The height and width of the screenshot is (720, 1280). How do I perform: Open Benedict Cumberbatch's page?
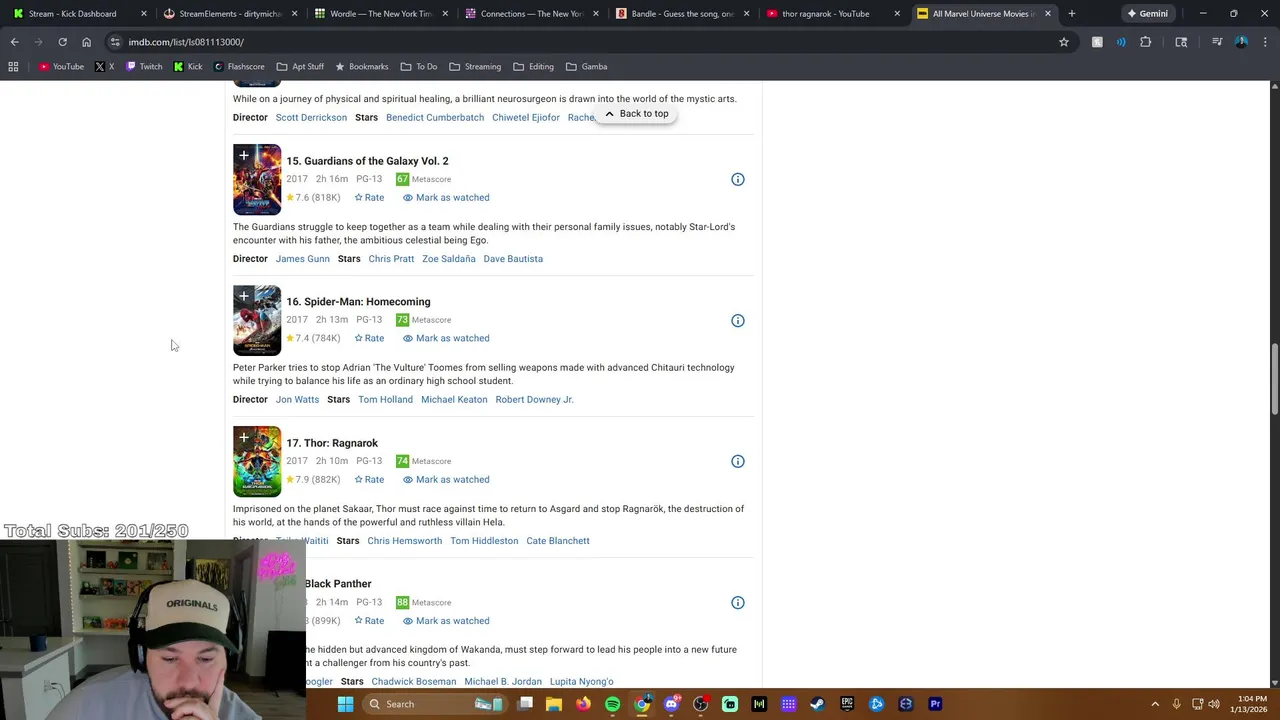[435, 118]
